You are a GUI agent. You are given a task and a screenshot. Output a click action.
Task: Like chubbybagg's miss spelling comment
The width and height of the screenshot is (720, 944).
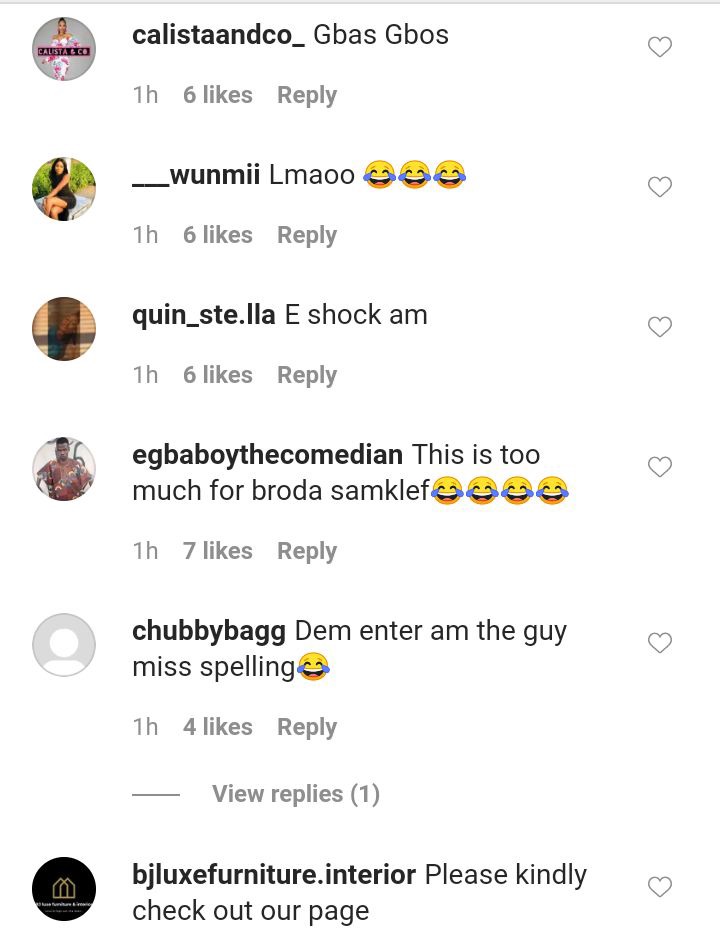click(x=659, y=643)
